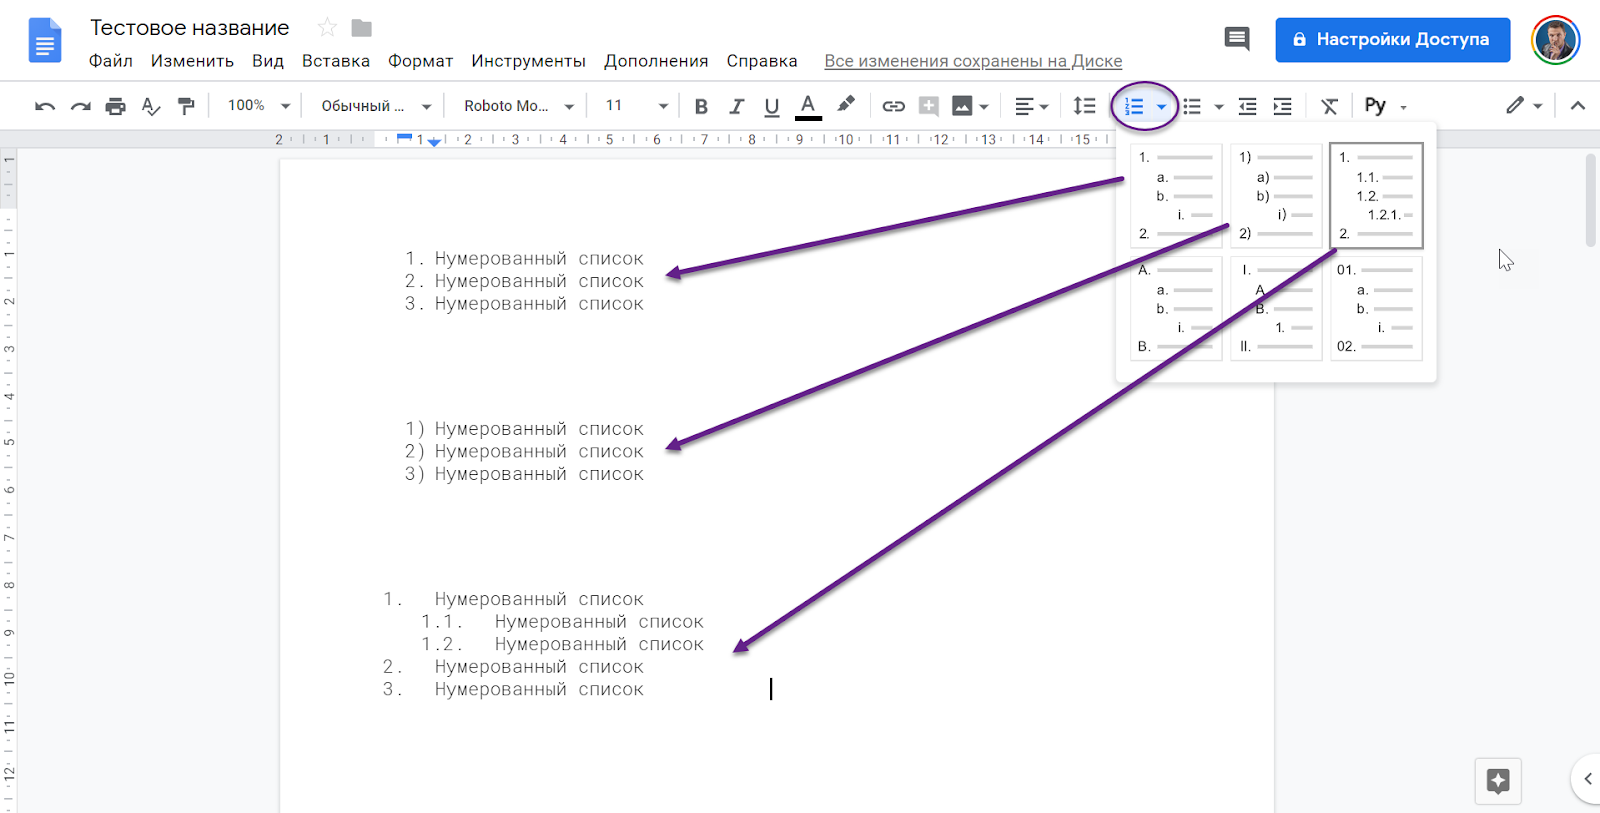The image size is (1600, 813).
Task: Insert a link with chain icon
Action: coord(893,106)
